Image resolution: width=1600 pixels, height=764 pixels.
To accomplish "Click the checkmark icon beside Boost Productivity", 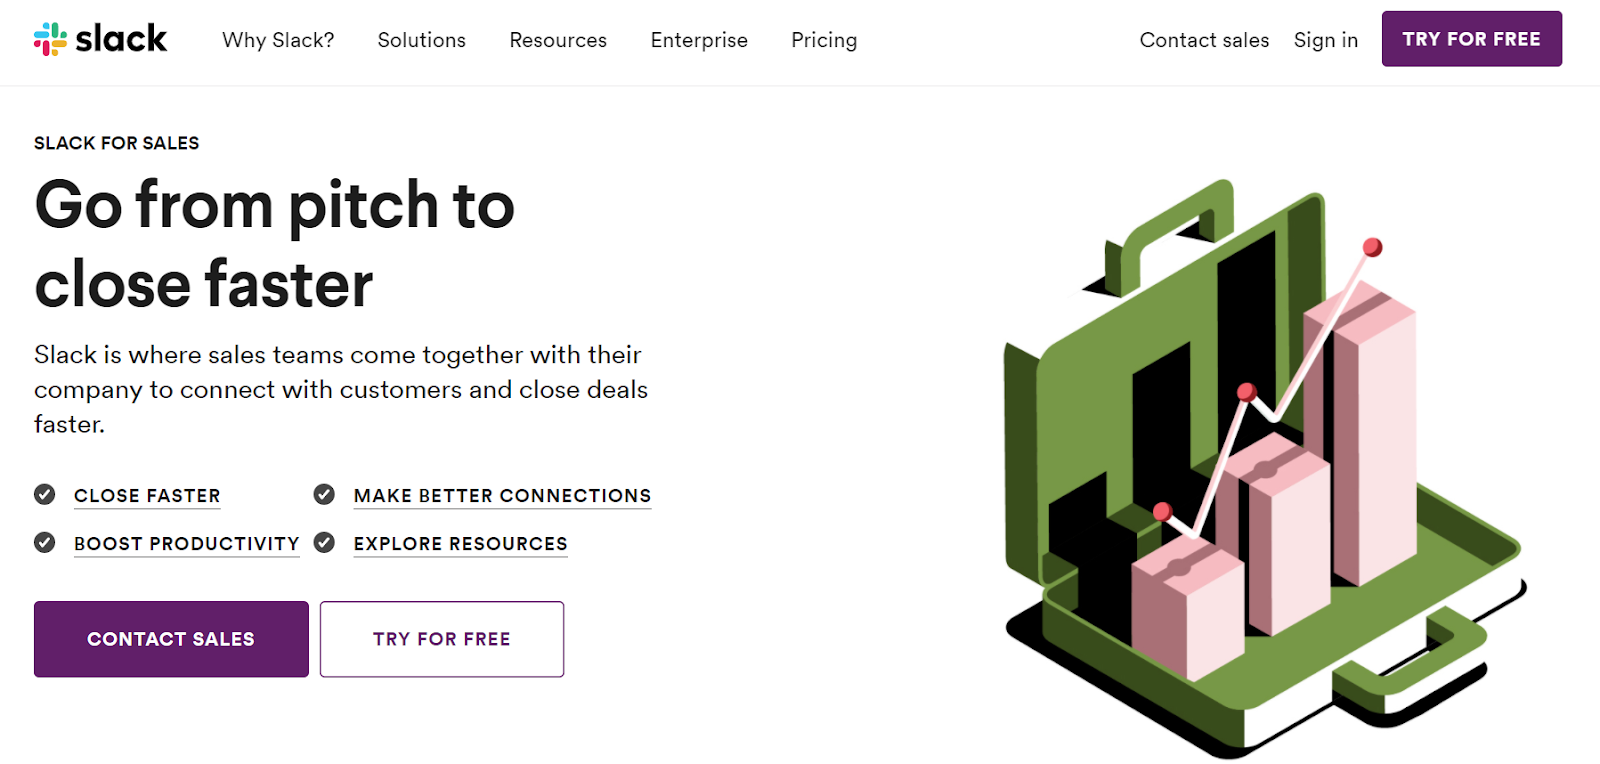I will [45, 542].
